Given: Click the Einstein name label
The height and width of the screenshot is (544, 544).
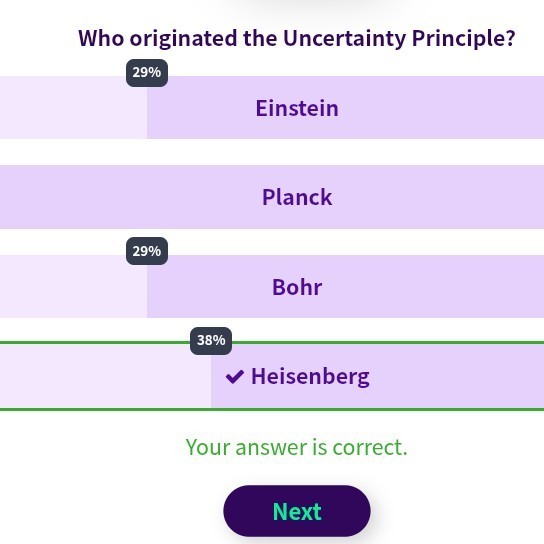Looking at the screenshot, I should 297,108.
